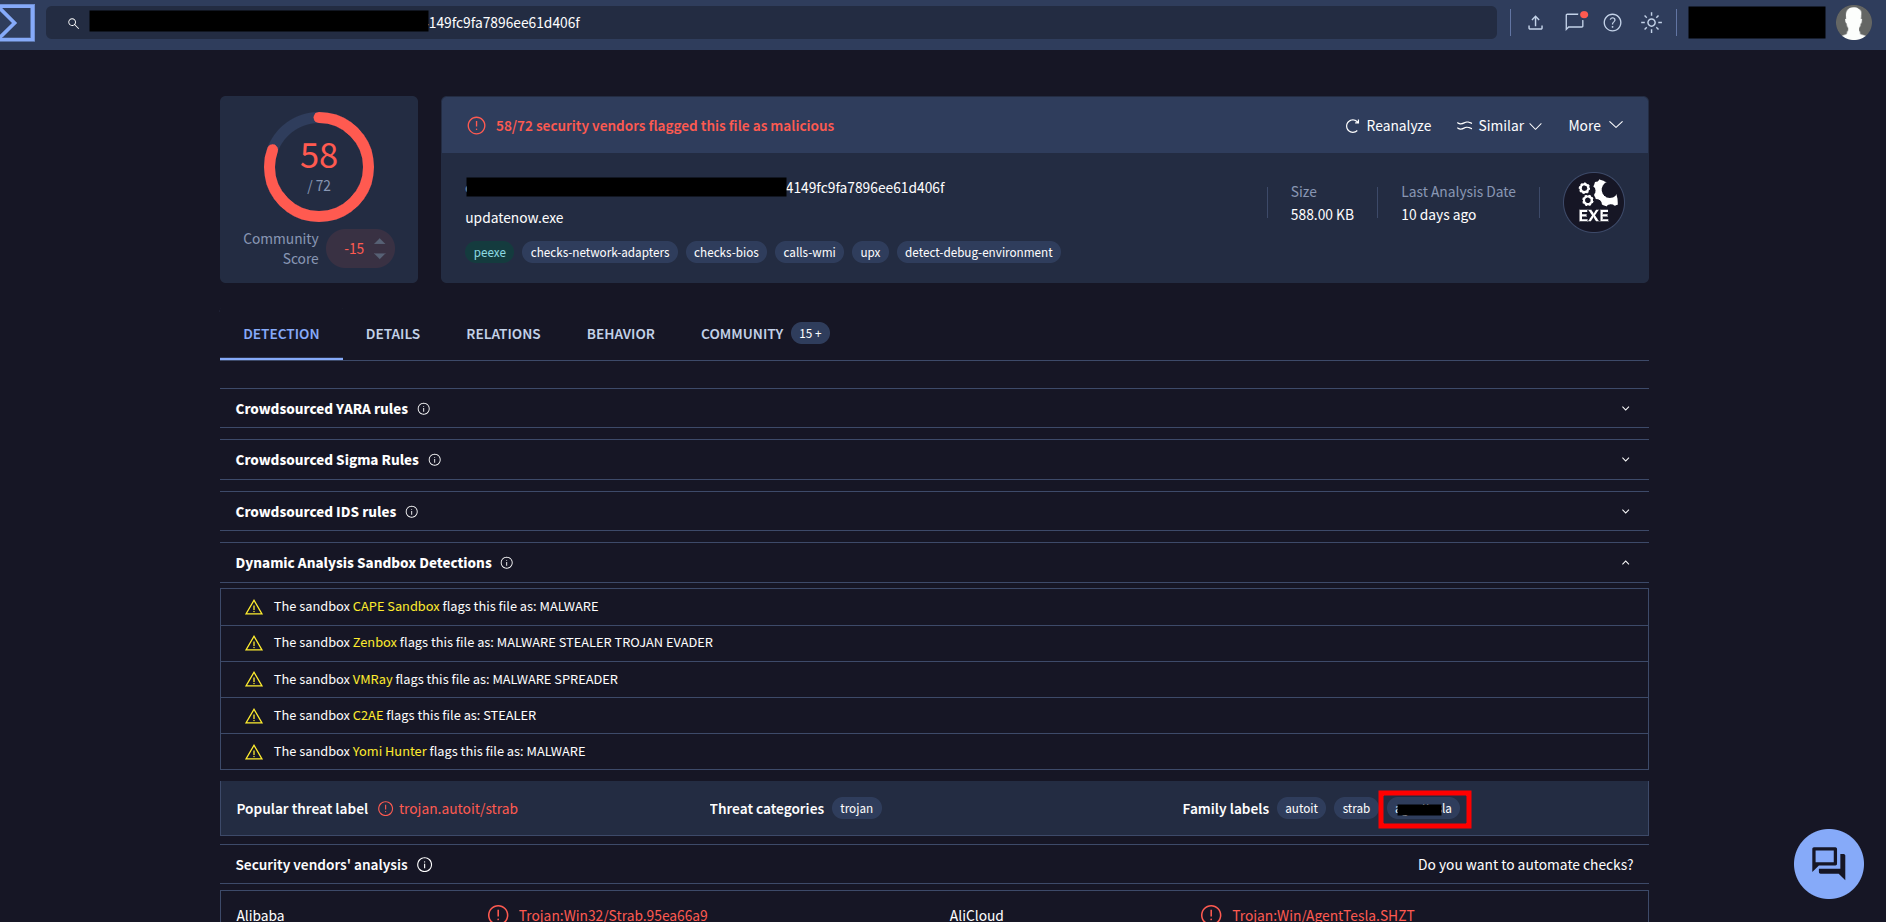
Task: Toggle the light/dark theme sun icon
Action: pyautogui.click(x=1651, y=23)
